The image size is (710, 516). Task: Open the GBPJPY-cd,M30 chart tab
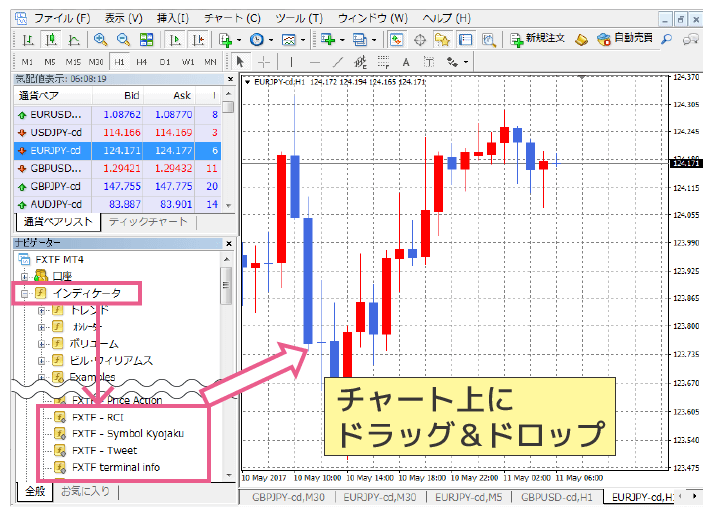pos(288,497)
